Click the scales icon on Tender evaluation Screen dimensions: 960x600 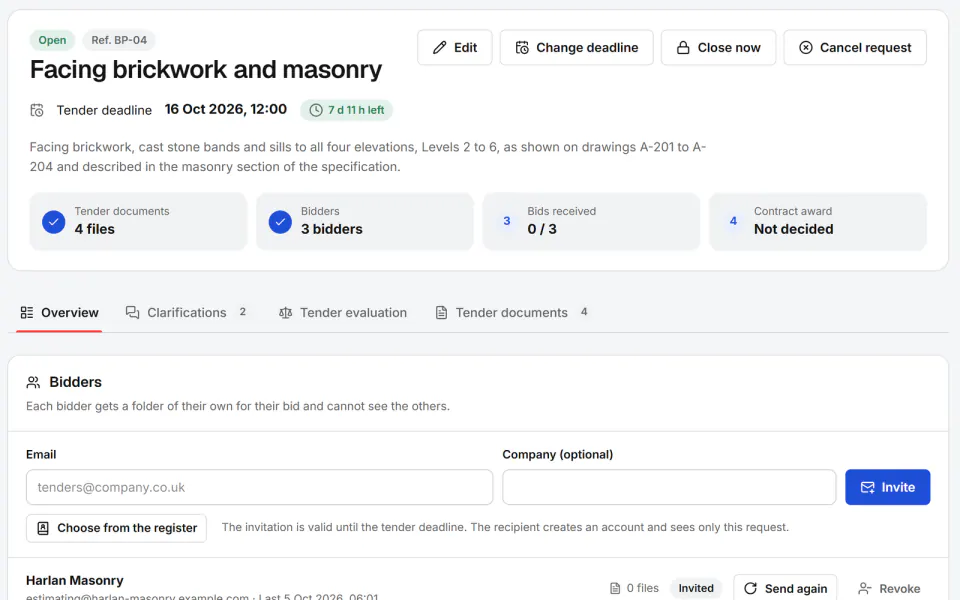(285, 313)
